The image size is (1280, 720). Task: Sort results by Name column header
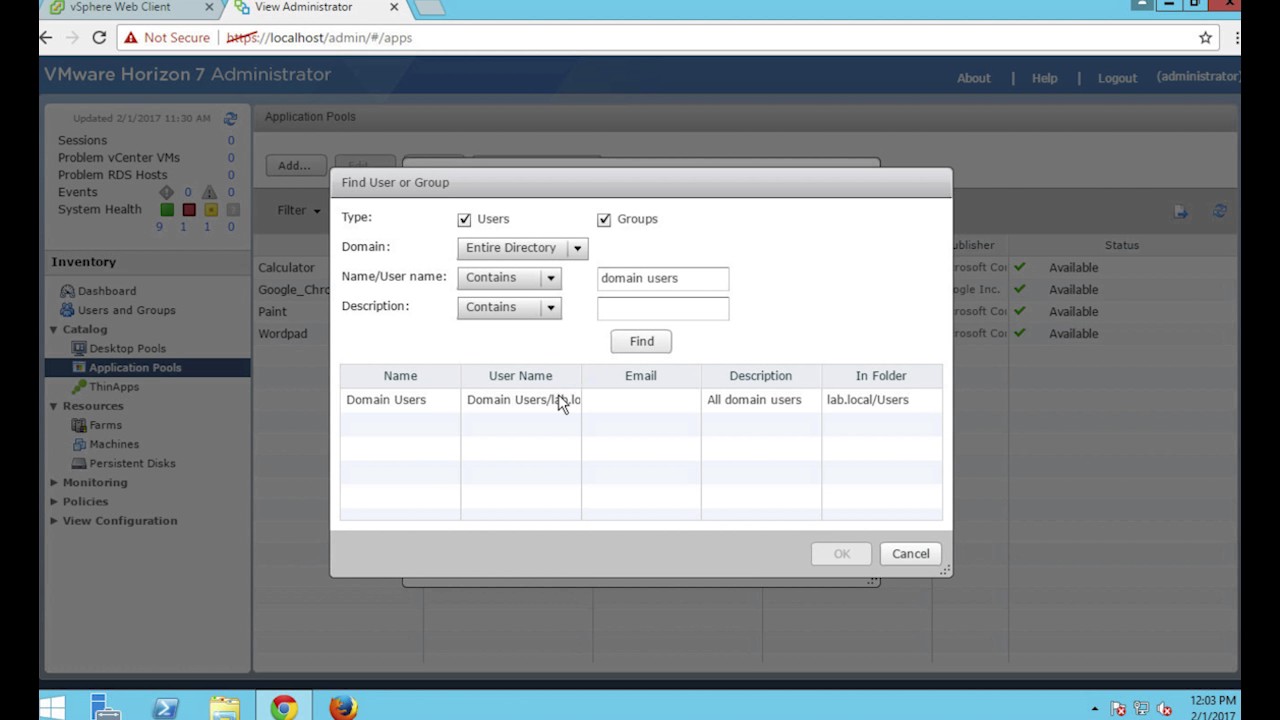coord(400,376)
